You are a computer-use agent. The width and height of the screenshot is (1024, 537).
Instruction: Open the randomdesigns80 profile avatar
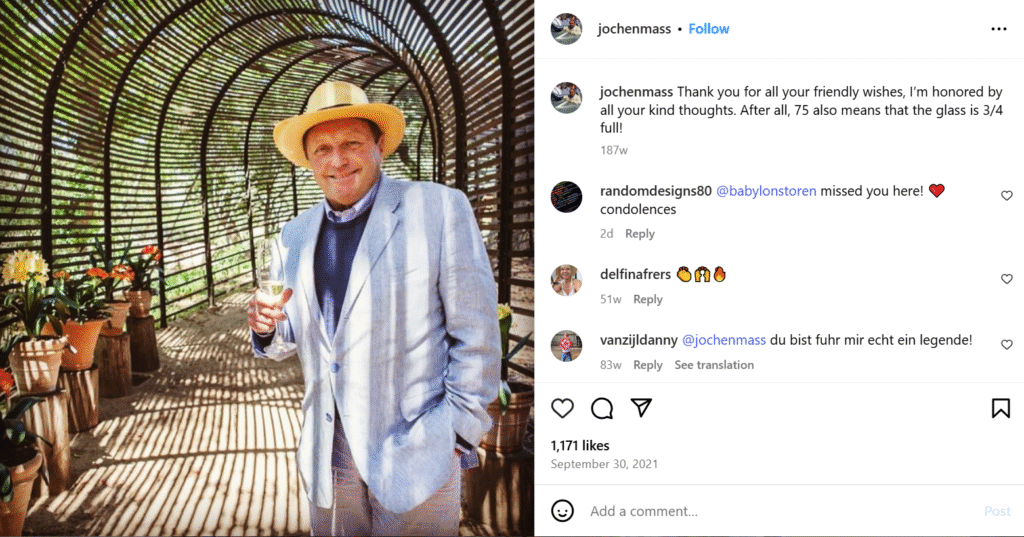coord(566,197)
